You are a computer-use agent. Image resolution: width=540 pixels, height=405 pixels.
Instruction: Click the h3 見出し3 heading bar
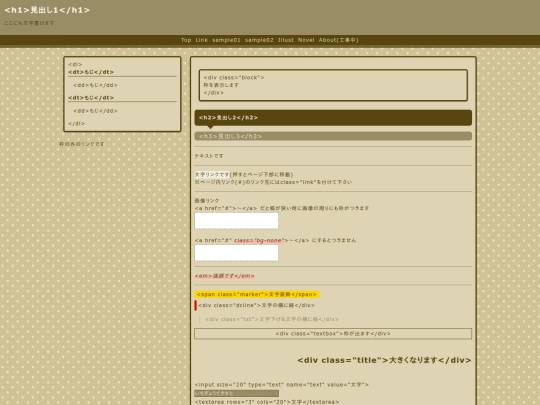point(333,136)
